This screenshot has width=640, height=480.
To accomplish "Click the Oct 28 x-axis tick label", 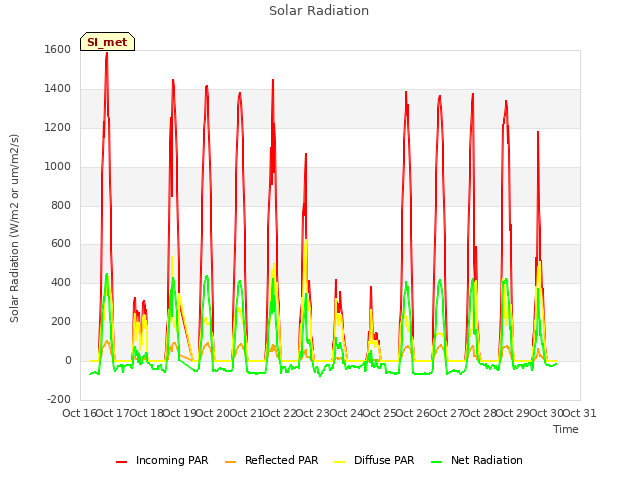I will pyautogui.click(x=479, y=413).
